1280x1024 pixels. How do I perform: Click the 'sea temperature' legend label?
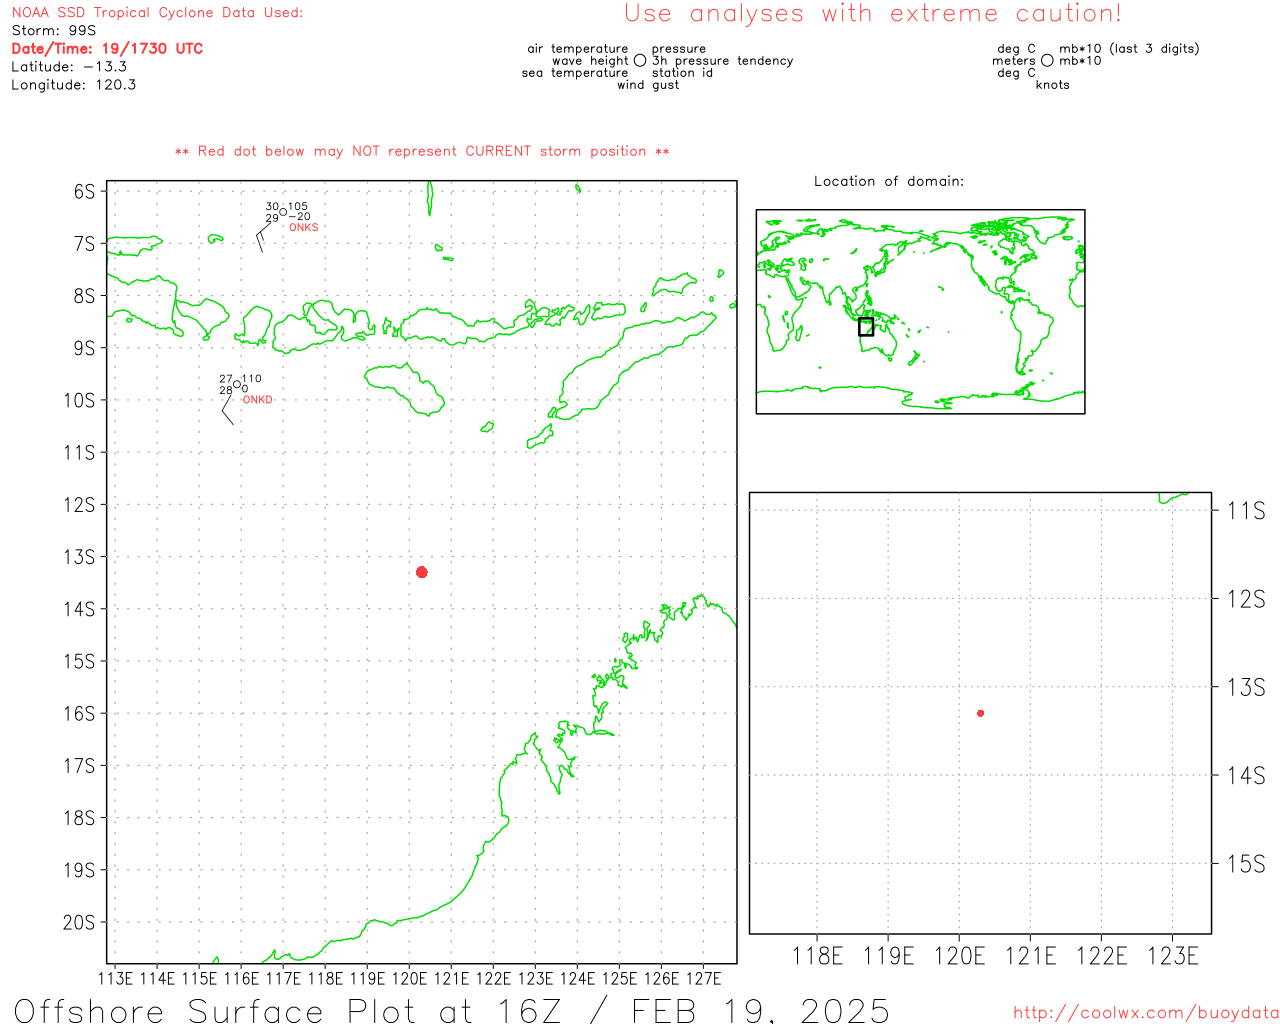[x=575, y=73]
